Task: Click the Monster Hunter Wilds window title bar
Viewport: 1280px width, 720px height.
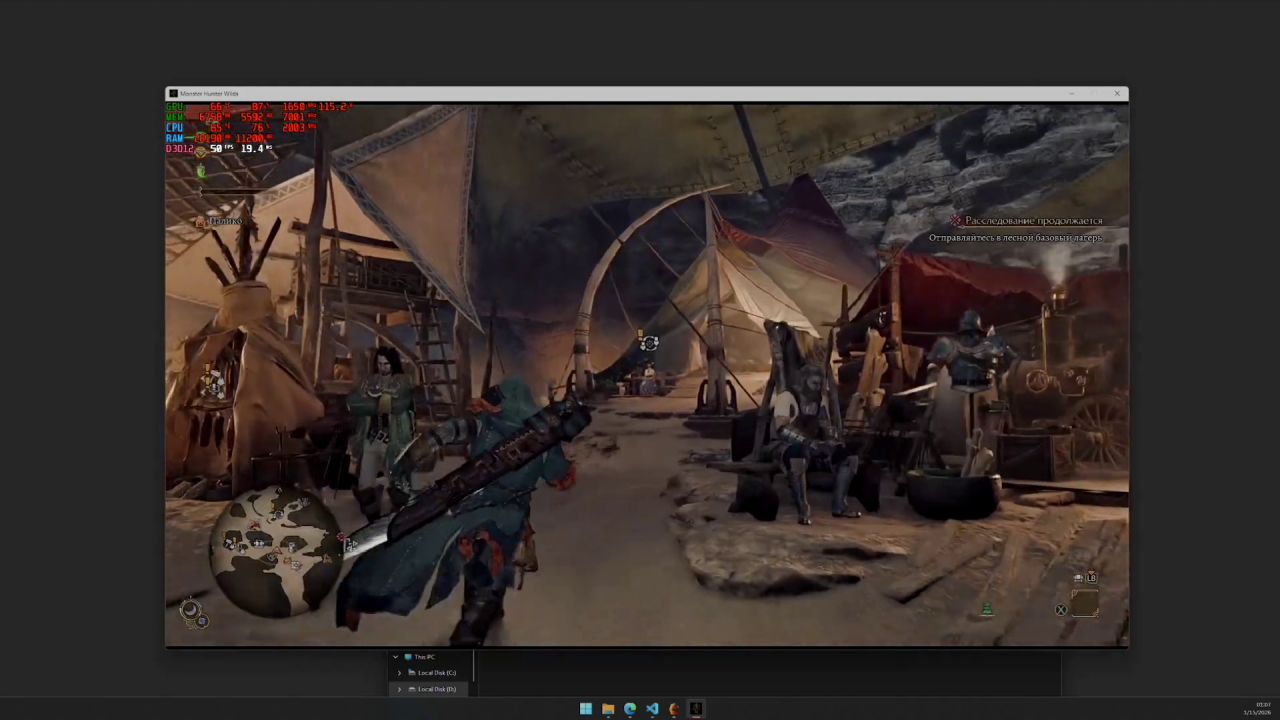Action: click(647, 93)
